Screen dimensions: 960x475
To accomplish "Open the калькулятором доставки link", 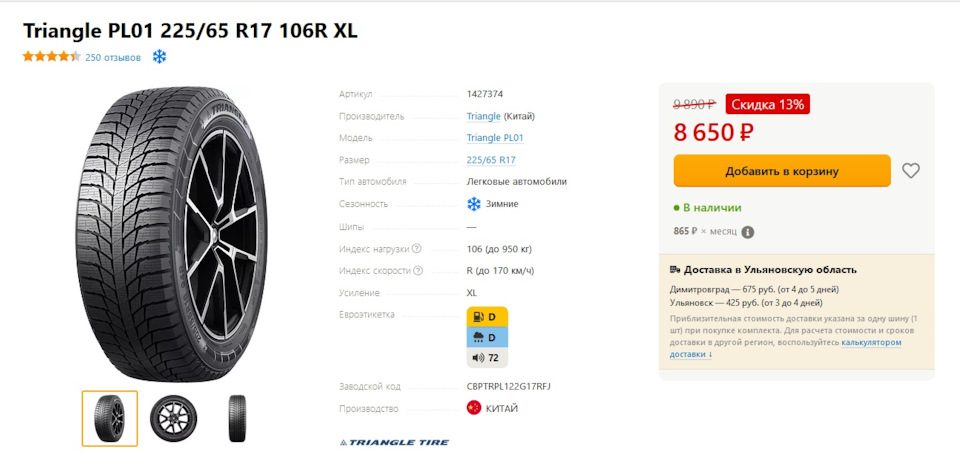I will [x=870, y=342].
